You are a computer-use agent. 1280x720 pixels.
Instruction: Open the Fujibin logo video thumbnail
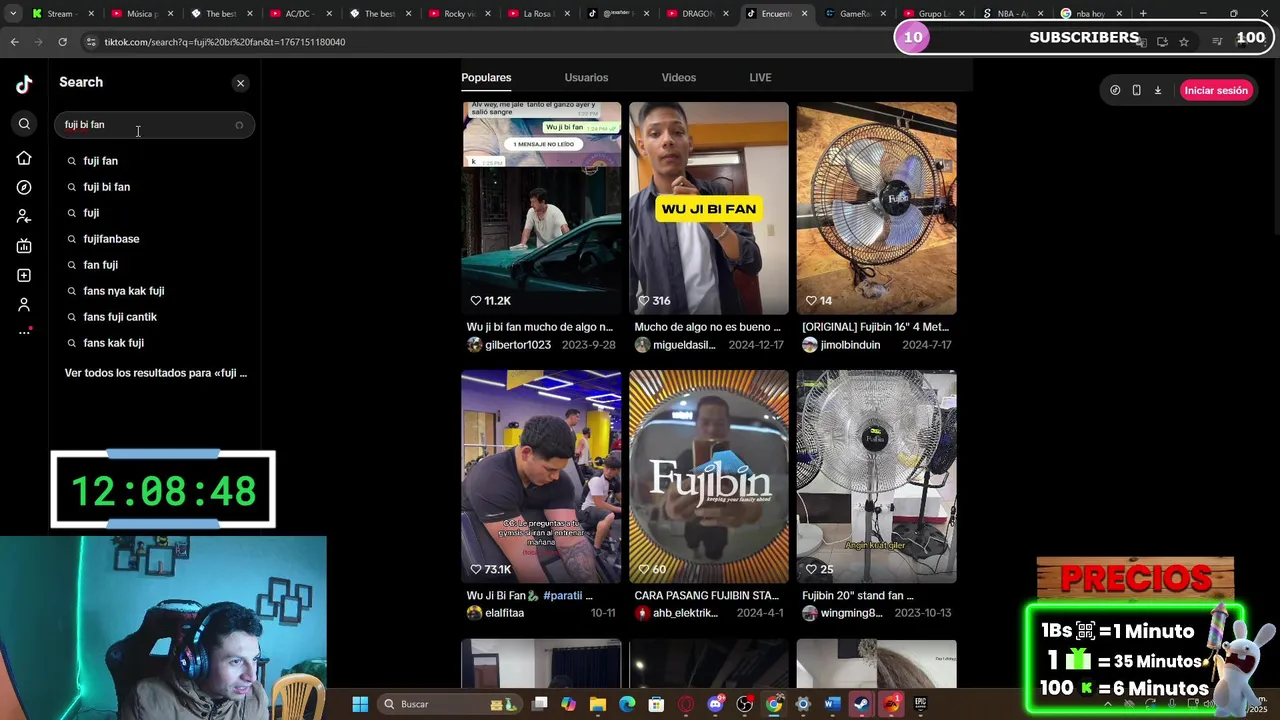click(x=709, y=477)
